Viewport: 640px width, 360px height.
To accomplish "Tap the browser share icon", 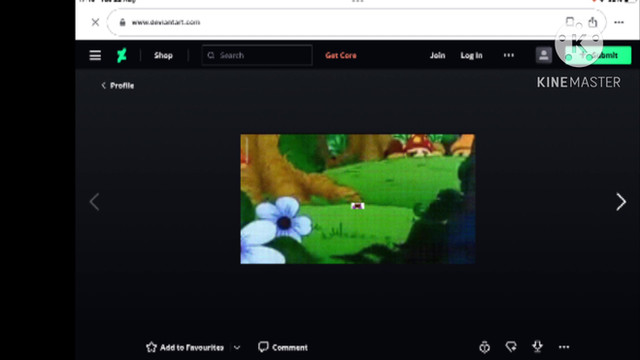I will click(x=593, y=22).
